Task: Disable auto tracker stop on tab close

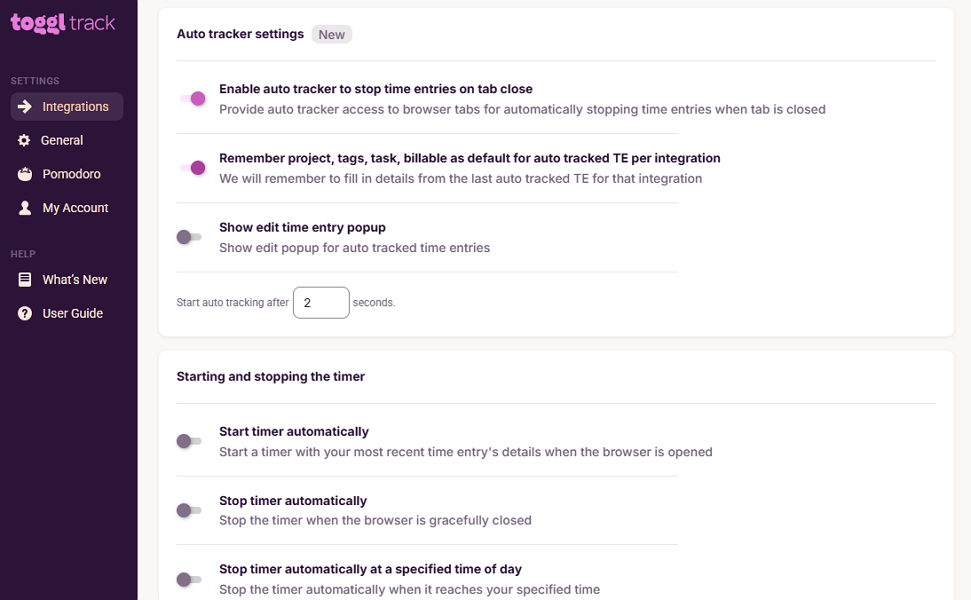Action: click(192, 98)
